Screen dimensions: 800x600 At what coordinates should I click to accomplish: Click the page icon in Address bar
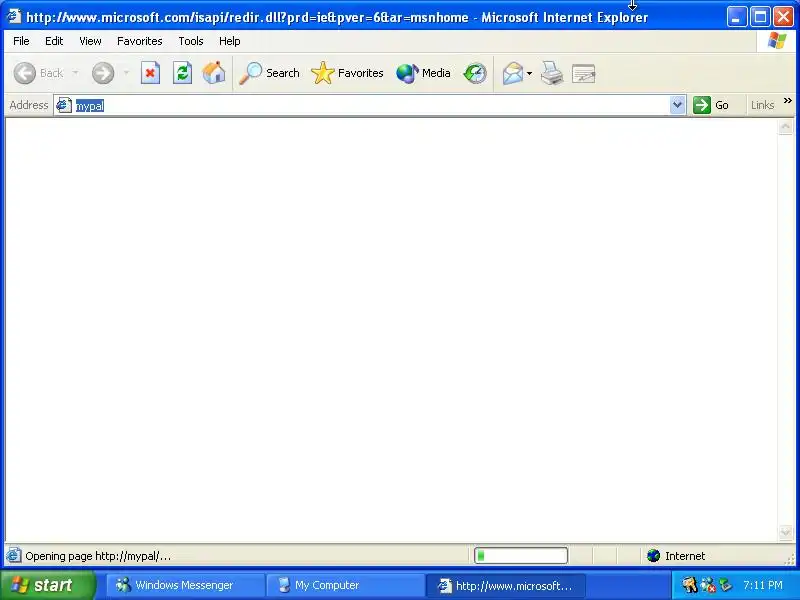click(64, 105)
